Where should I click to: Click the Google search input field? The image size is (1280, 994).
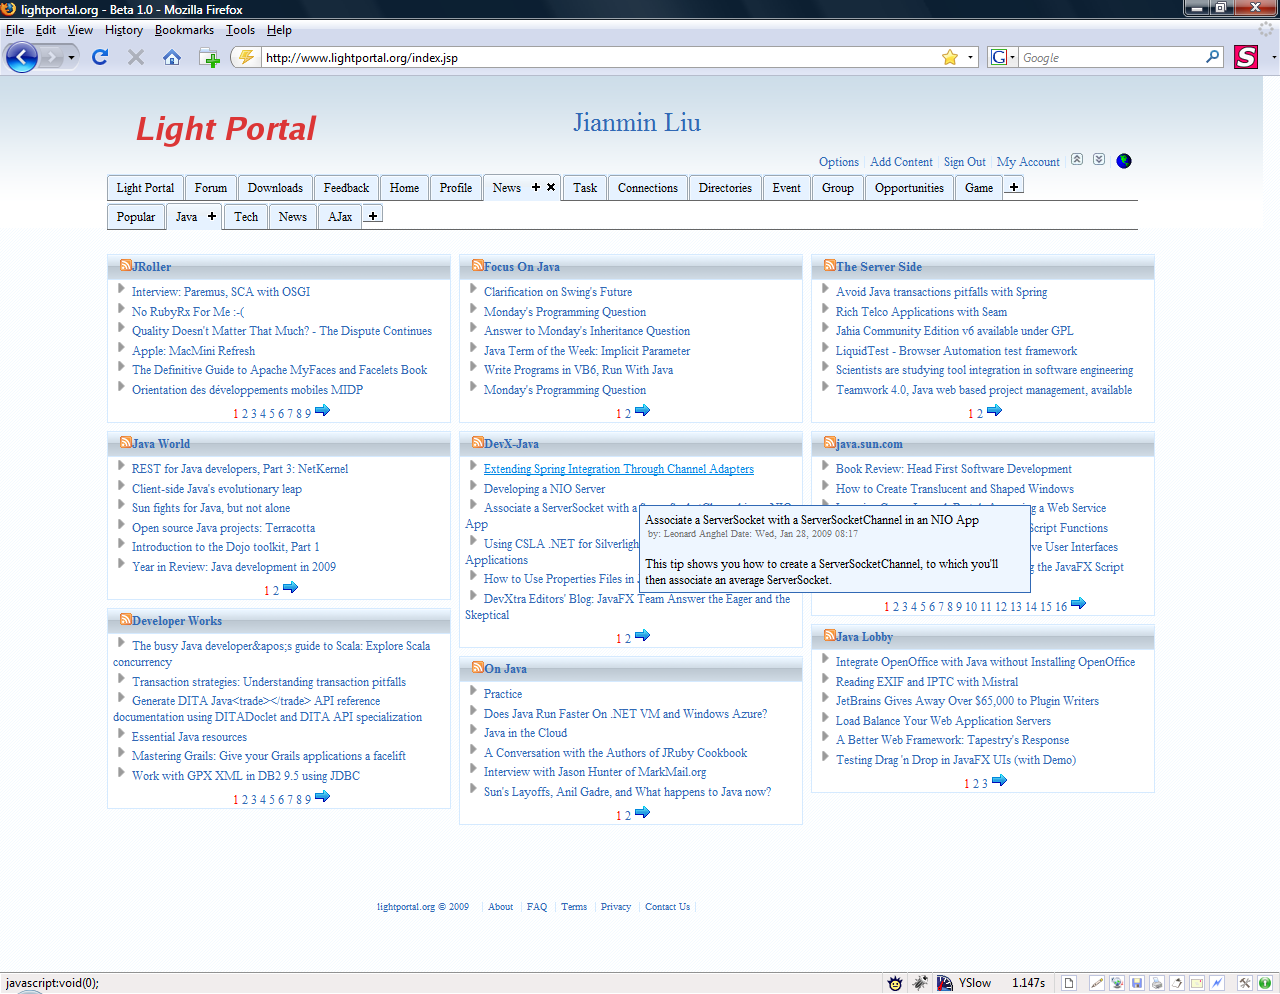[1112, 58]
